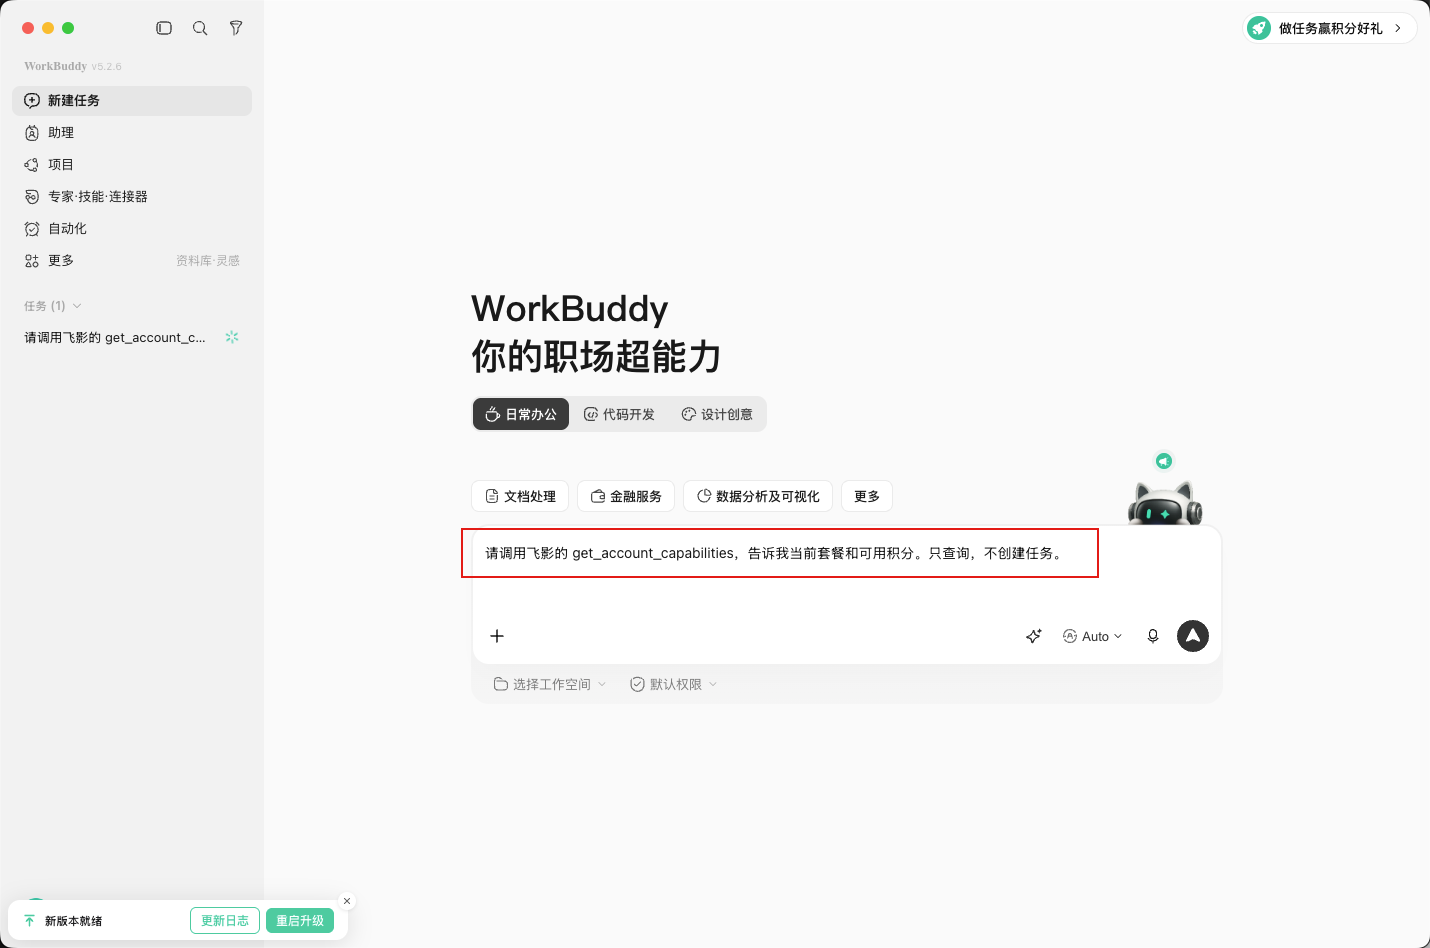Click the green rocket rewards icon
1430x948 pixels.
1259,28
